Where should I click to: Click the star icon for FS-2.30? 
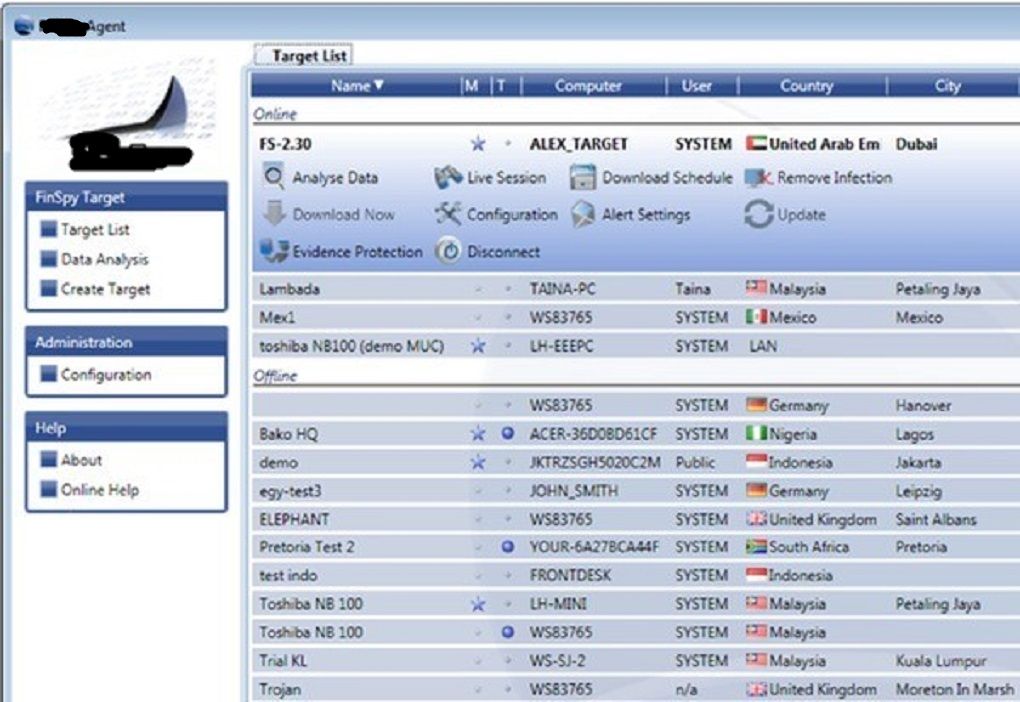point(478,144)
